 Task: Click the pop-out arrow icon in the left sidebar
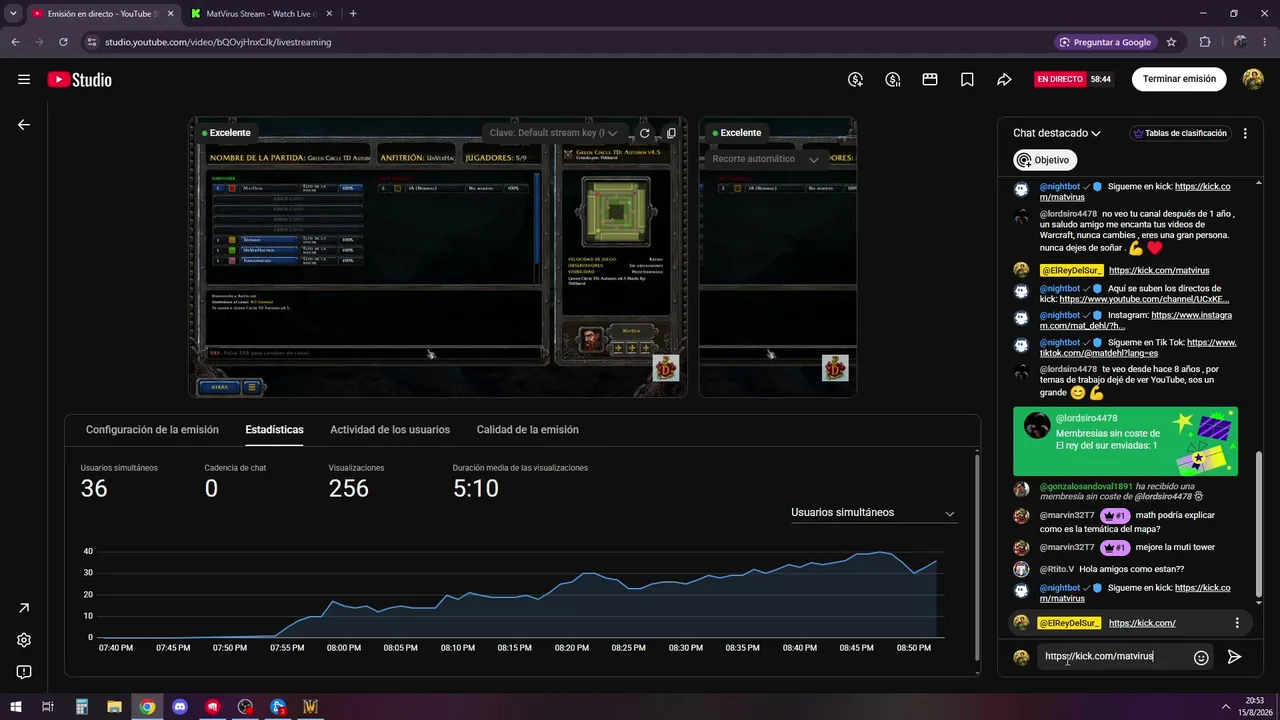click(24, 608)
